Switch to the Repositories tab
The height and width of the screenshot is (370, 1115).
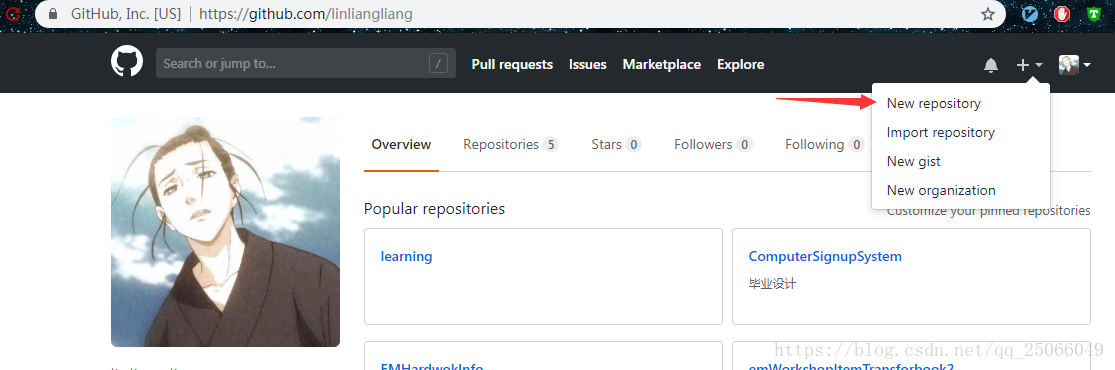tap(511, 144)
